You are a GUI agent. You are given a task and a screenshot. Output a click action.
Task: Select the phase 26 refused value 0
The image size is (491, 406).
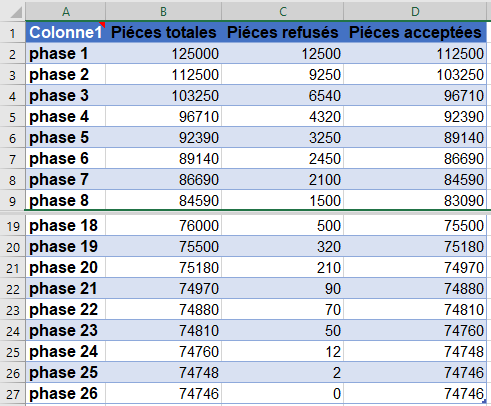coord(283,393)
